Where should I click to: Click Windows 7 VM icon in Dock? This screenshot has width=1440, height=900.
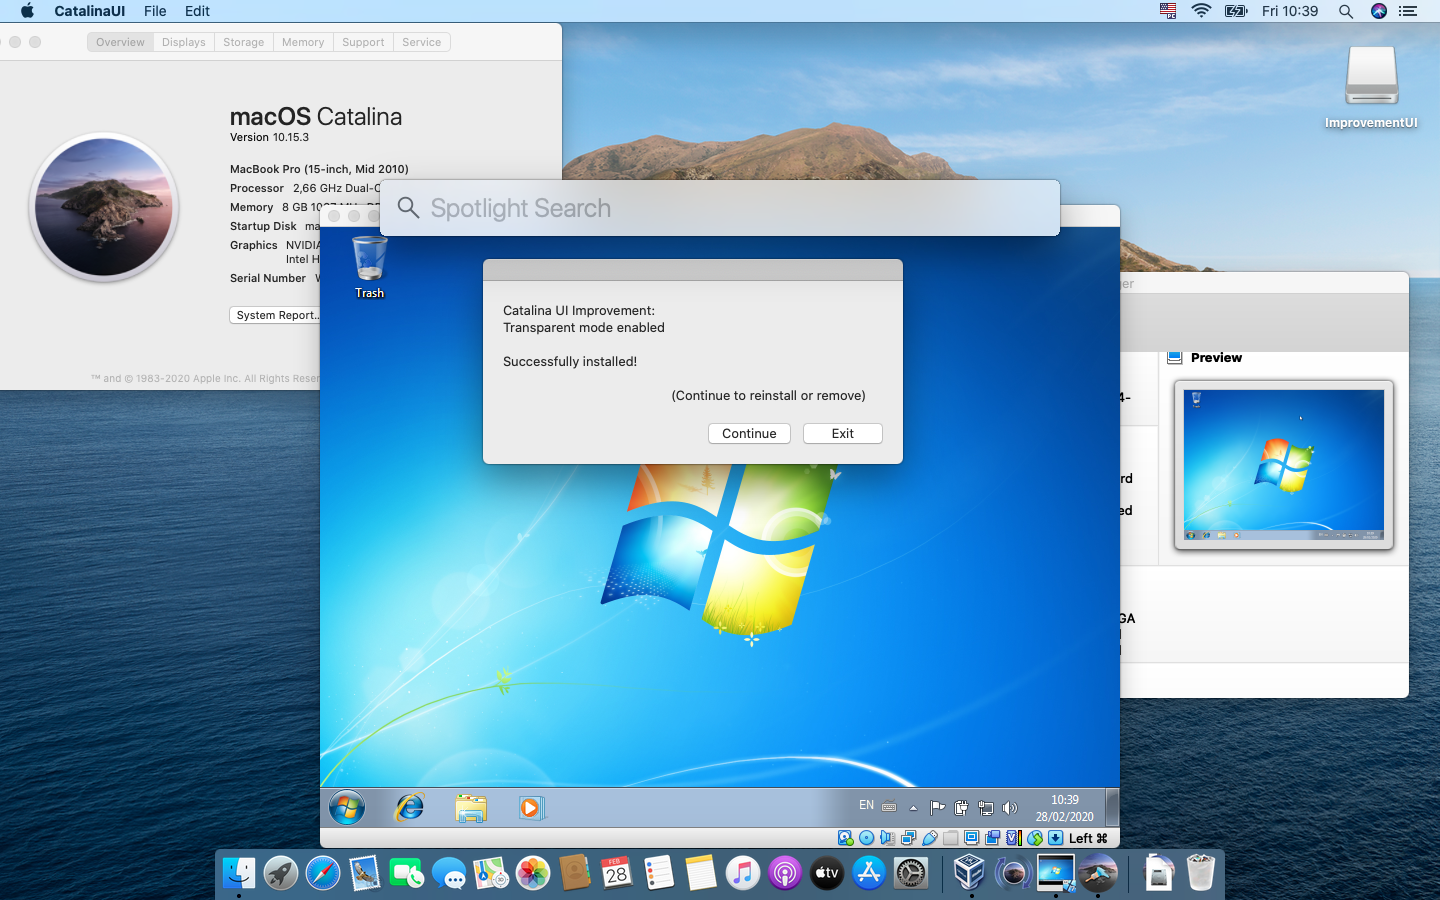tap(1055, 873)
